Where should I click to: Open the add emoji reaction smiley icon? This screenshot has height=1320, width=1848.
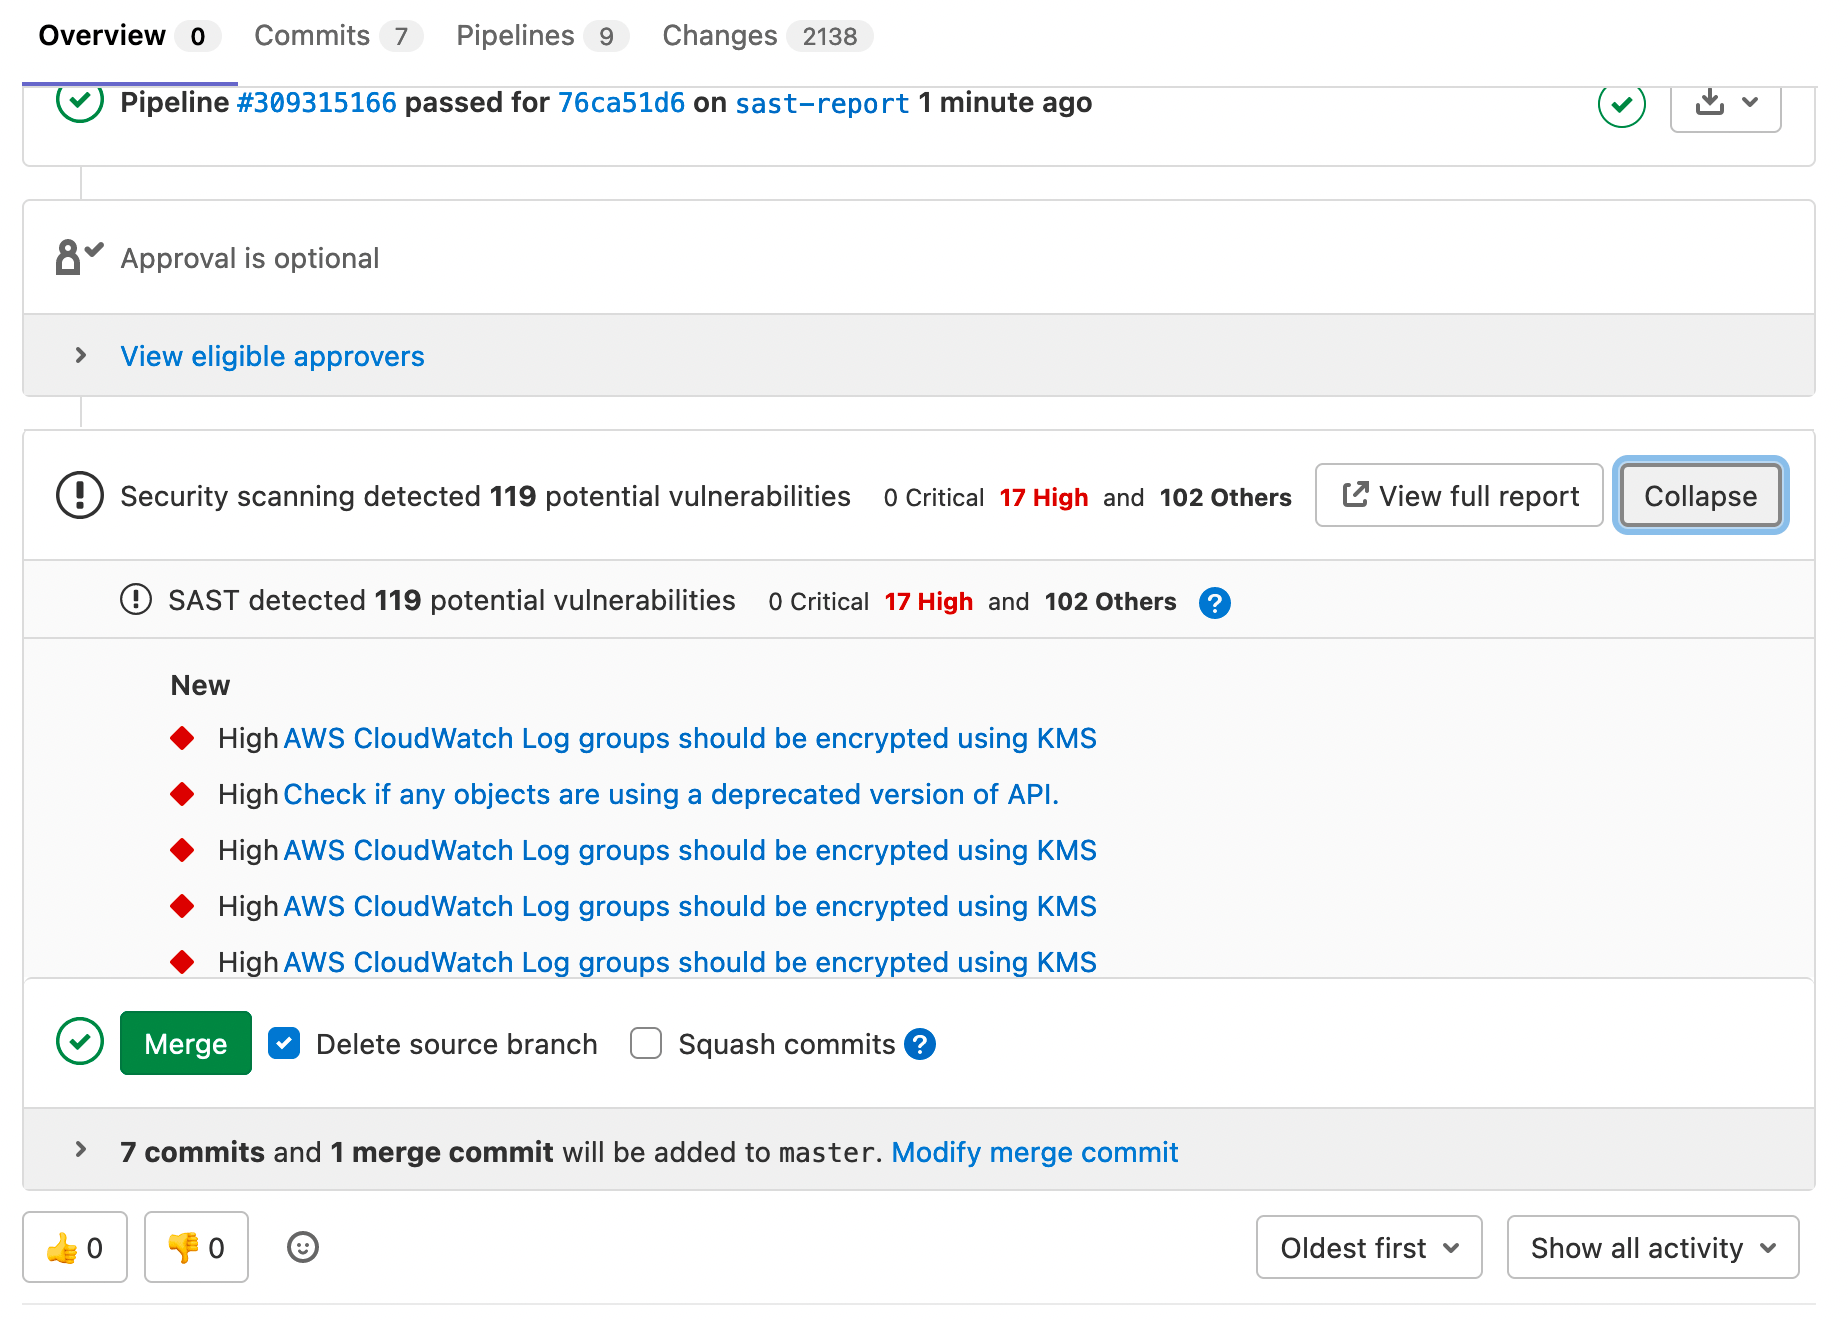pos(303,1247)
